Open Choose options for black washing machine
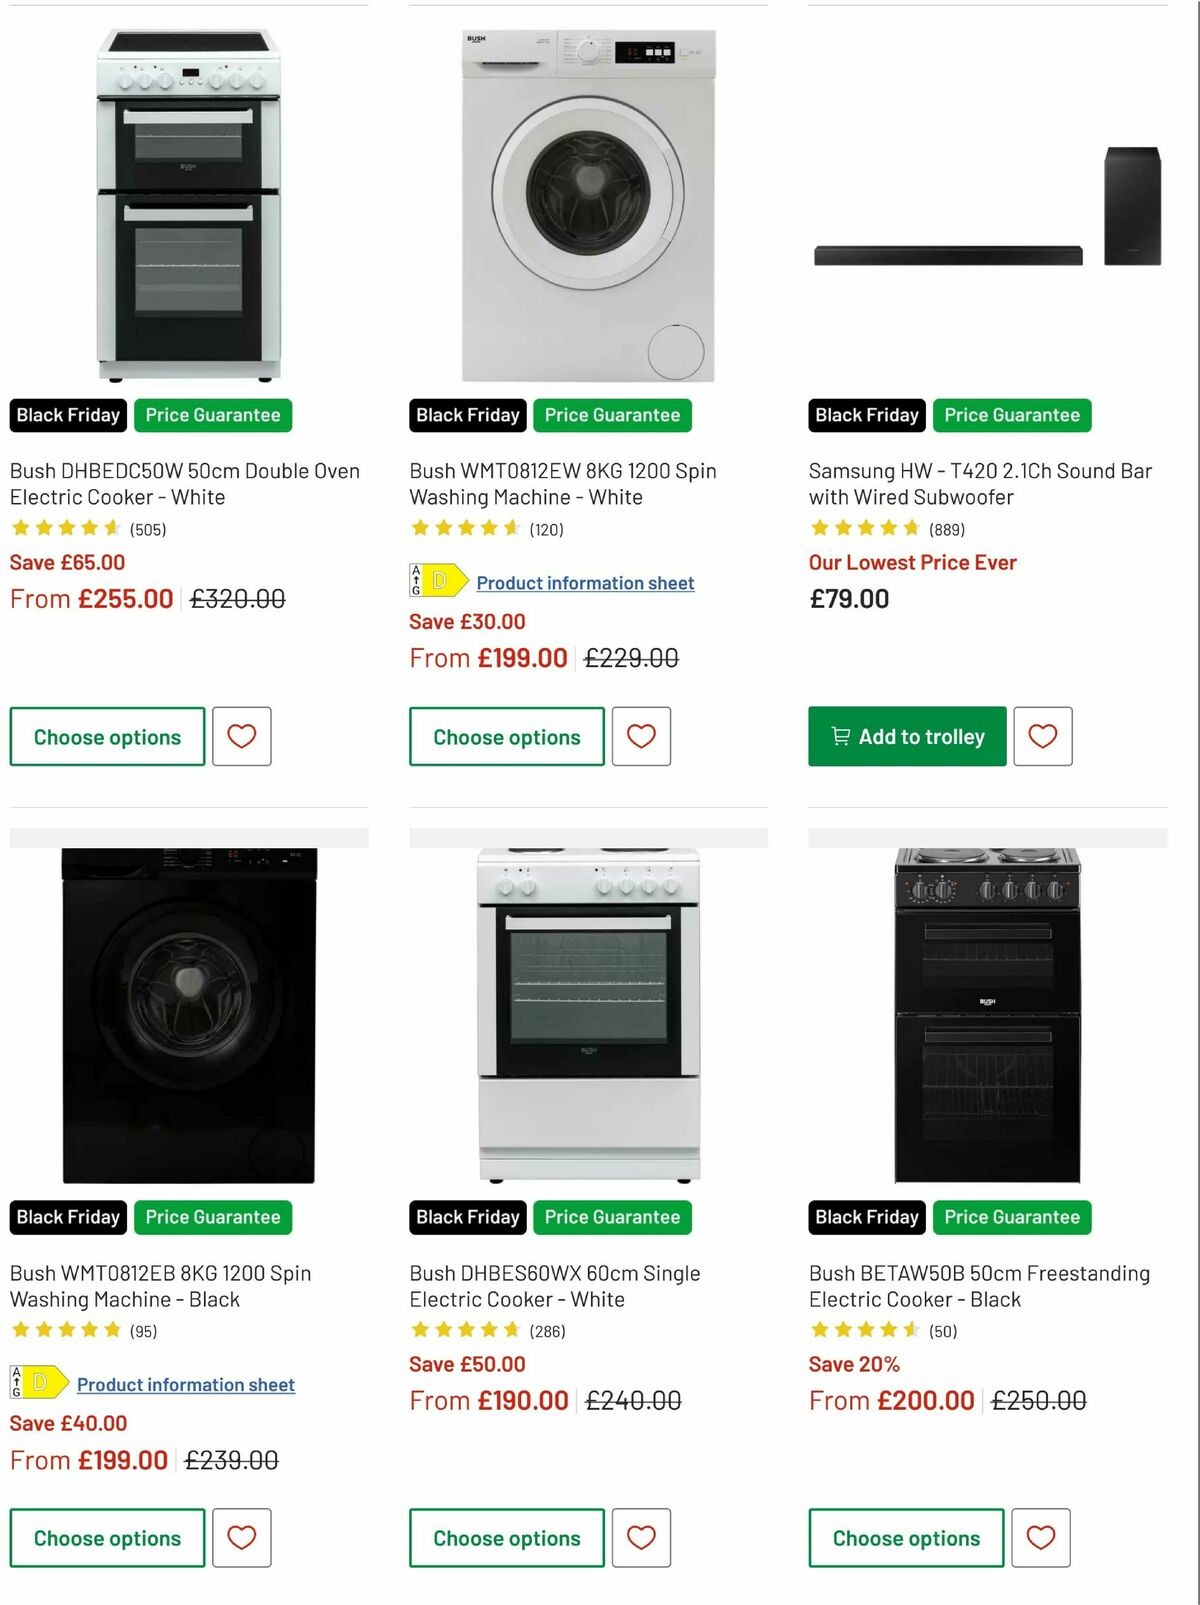Image resolution: width=1200 pixels, height=1605 pixels. pos(107,1538)
